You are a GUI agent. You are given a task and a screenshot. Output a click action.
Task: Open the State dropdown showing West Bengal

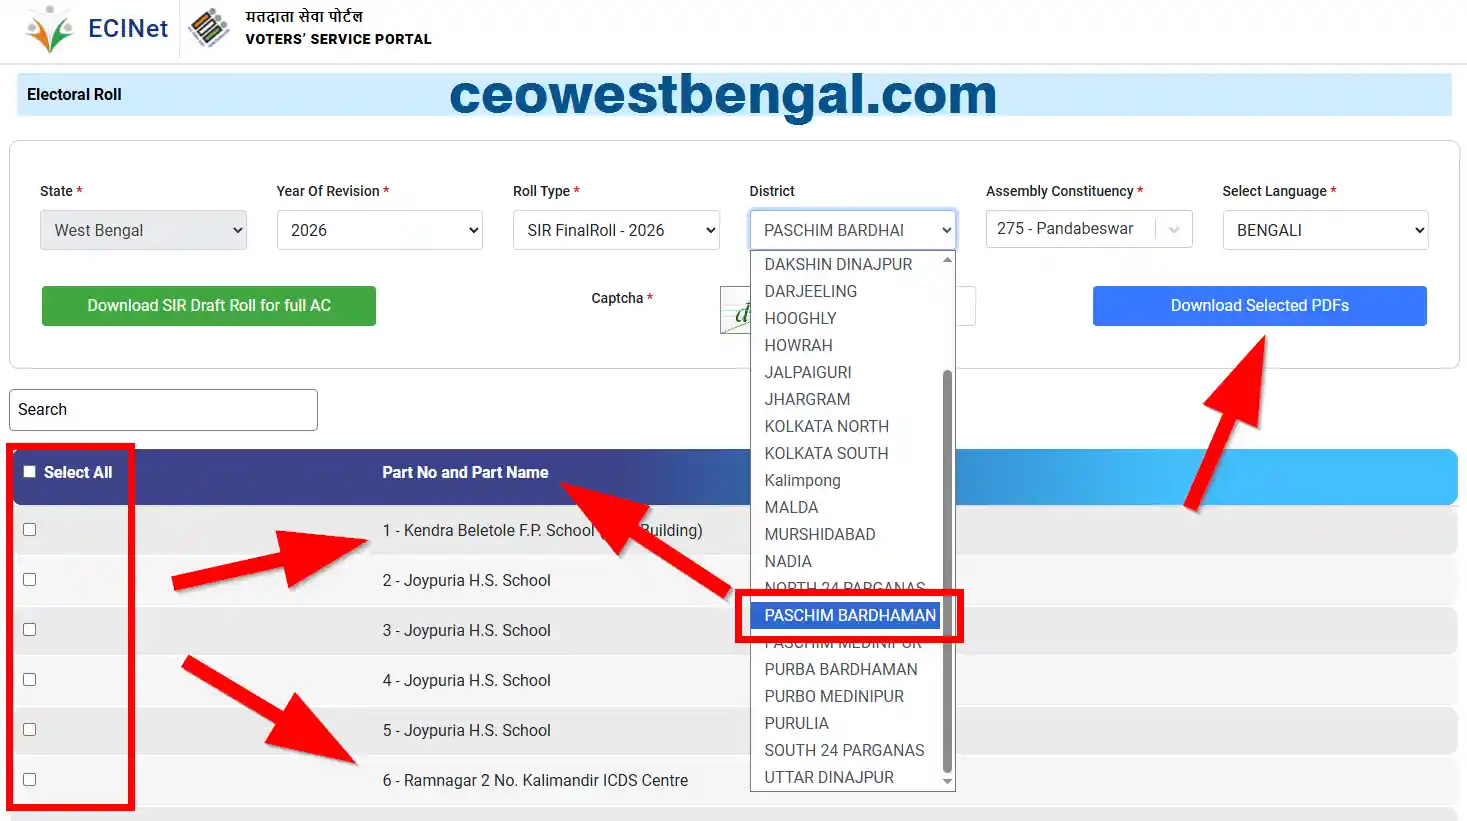click(144, 230)
